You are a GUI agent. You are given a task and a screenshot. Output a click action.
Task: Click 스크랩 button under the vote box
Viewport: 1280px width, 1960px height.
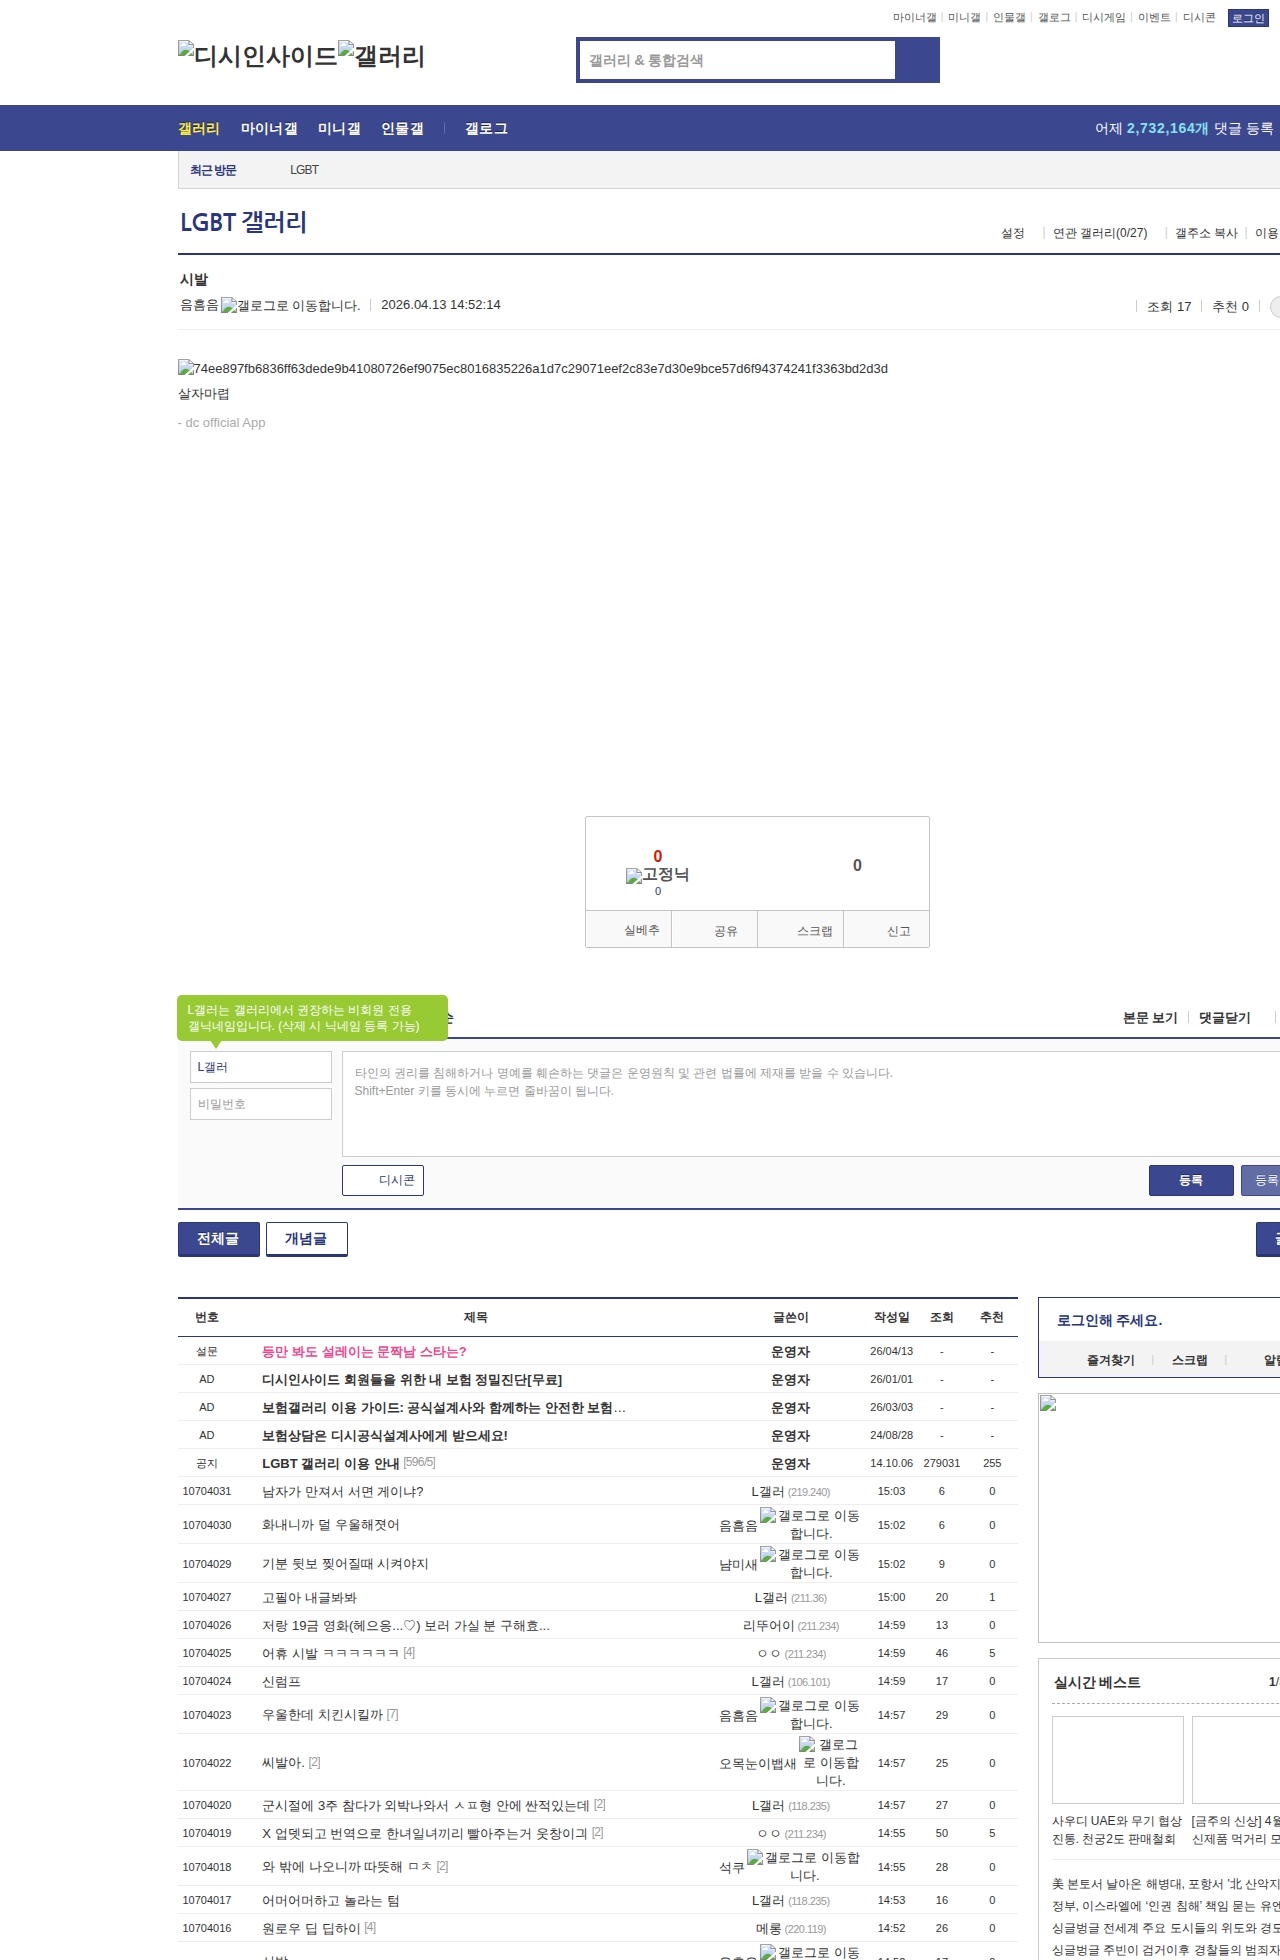pyautogui.click(x=801, y=930)
